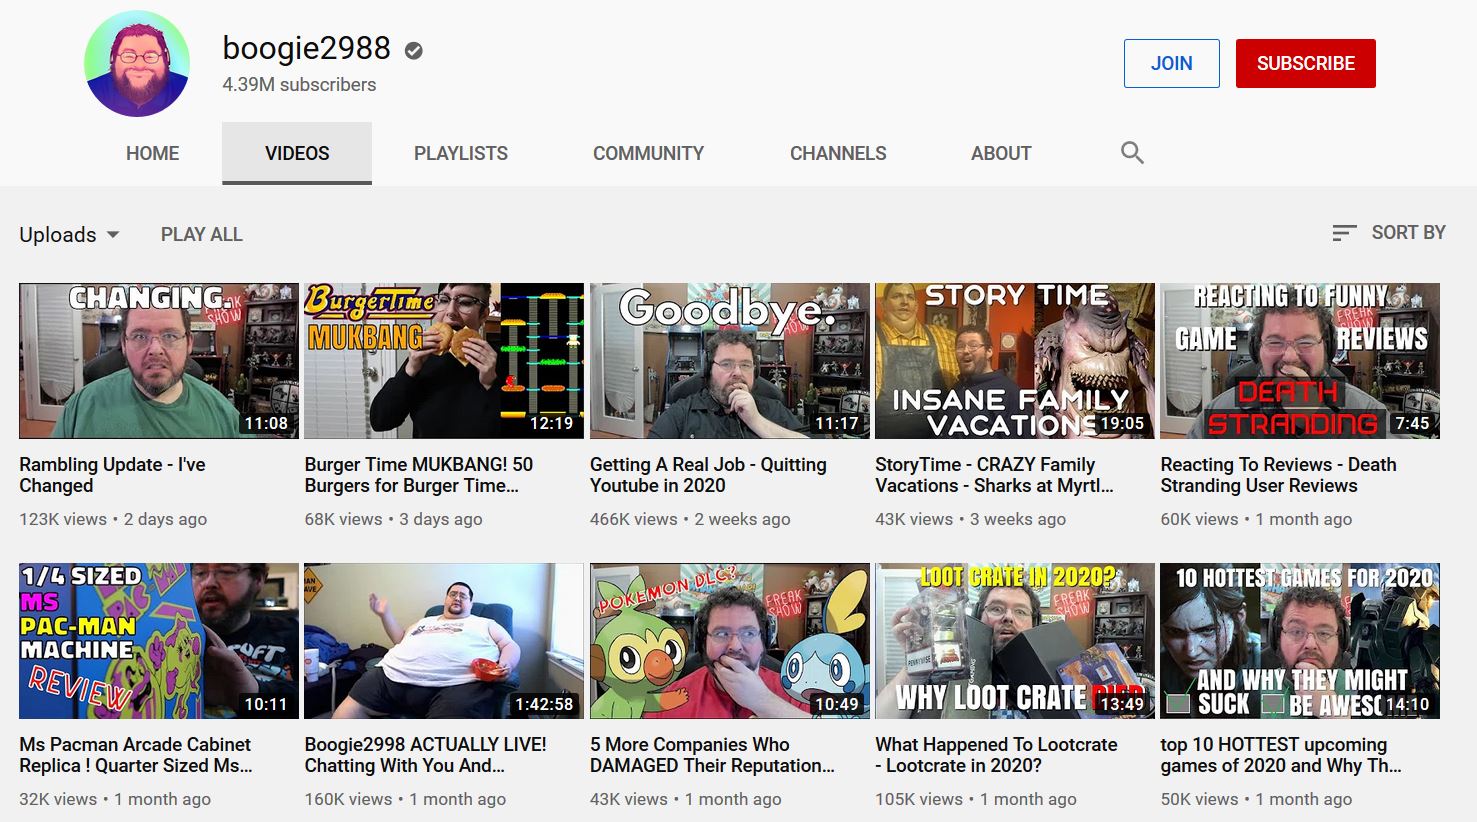This screenshot has width=1477, height=822.
Task: Click the boogie2988 channel avatar
Action: (137, 64)
